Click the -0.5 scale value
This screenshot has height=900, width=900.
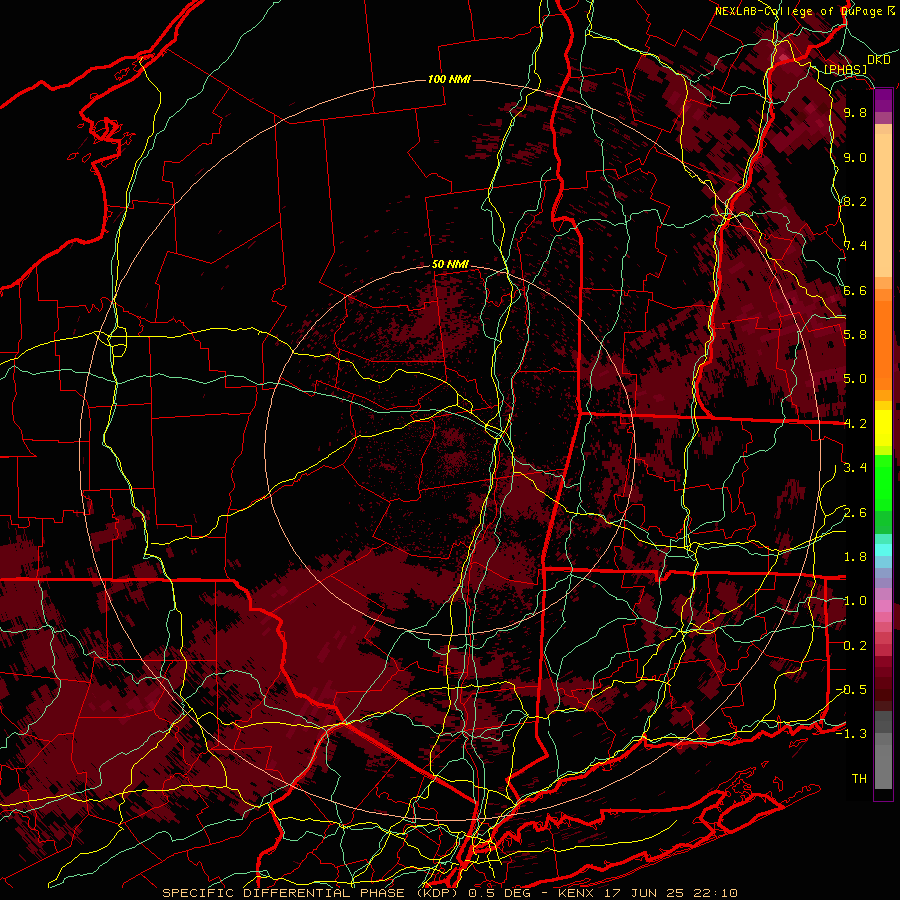852,690
